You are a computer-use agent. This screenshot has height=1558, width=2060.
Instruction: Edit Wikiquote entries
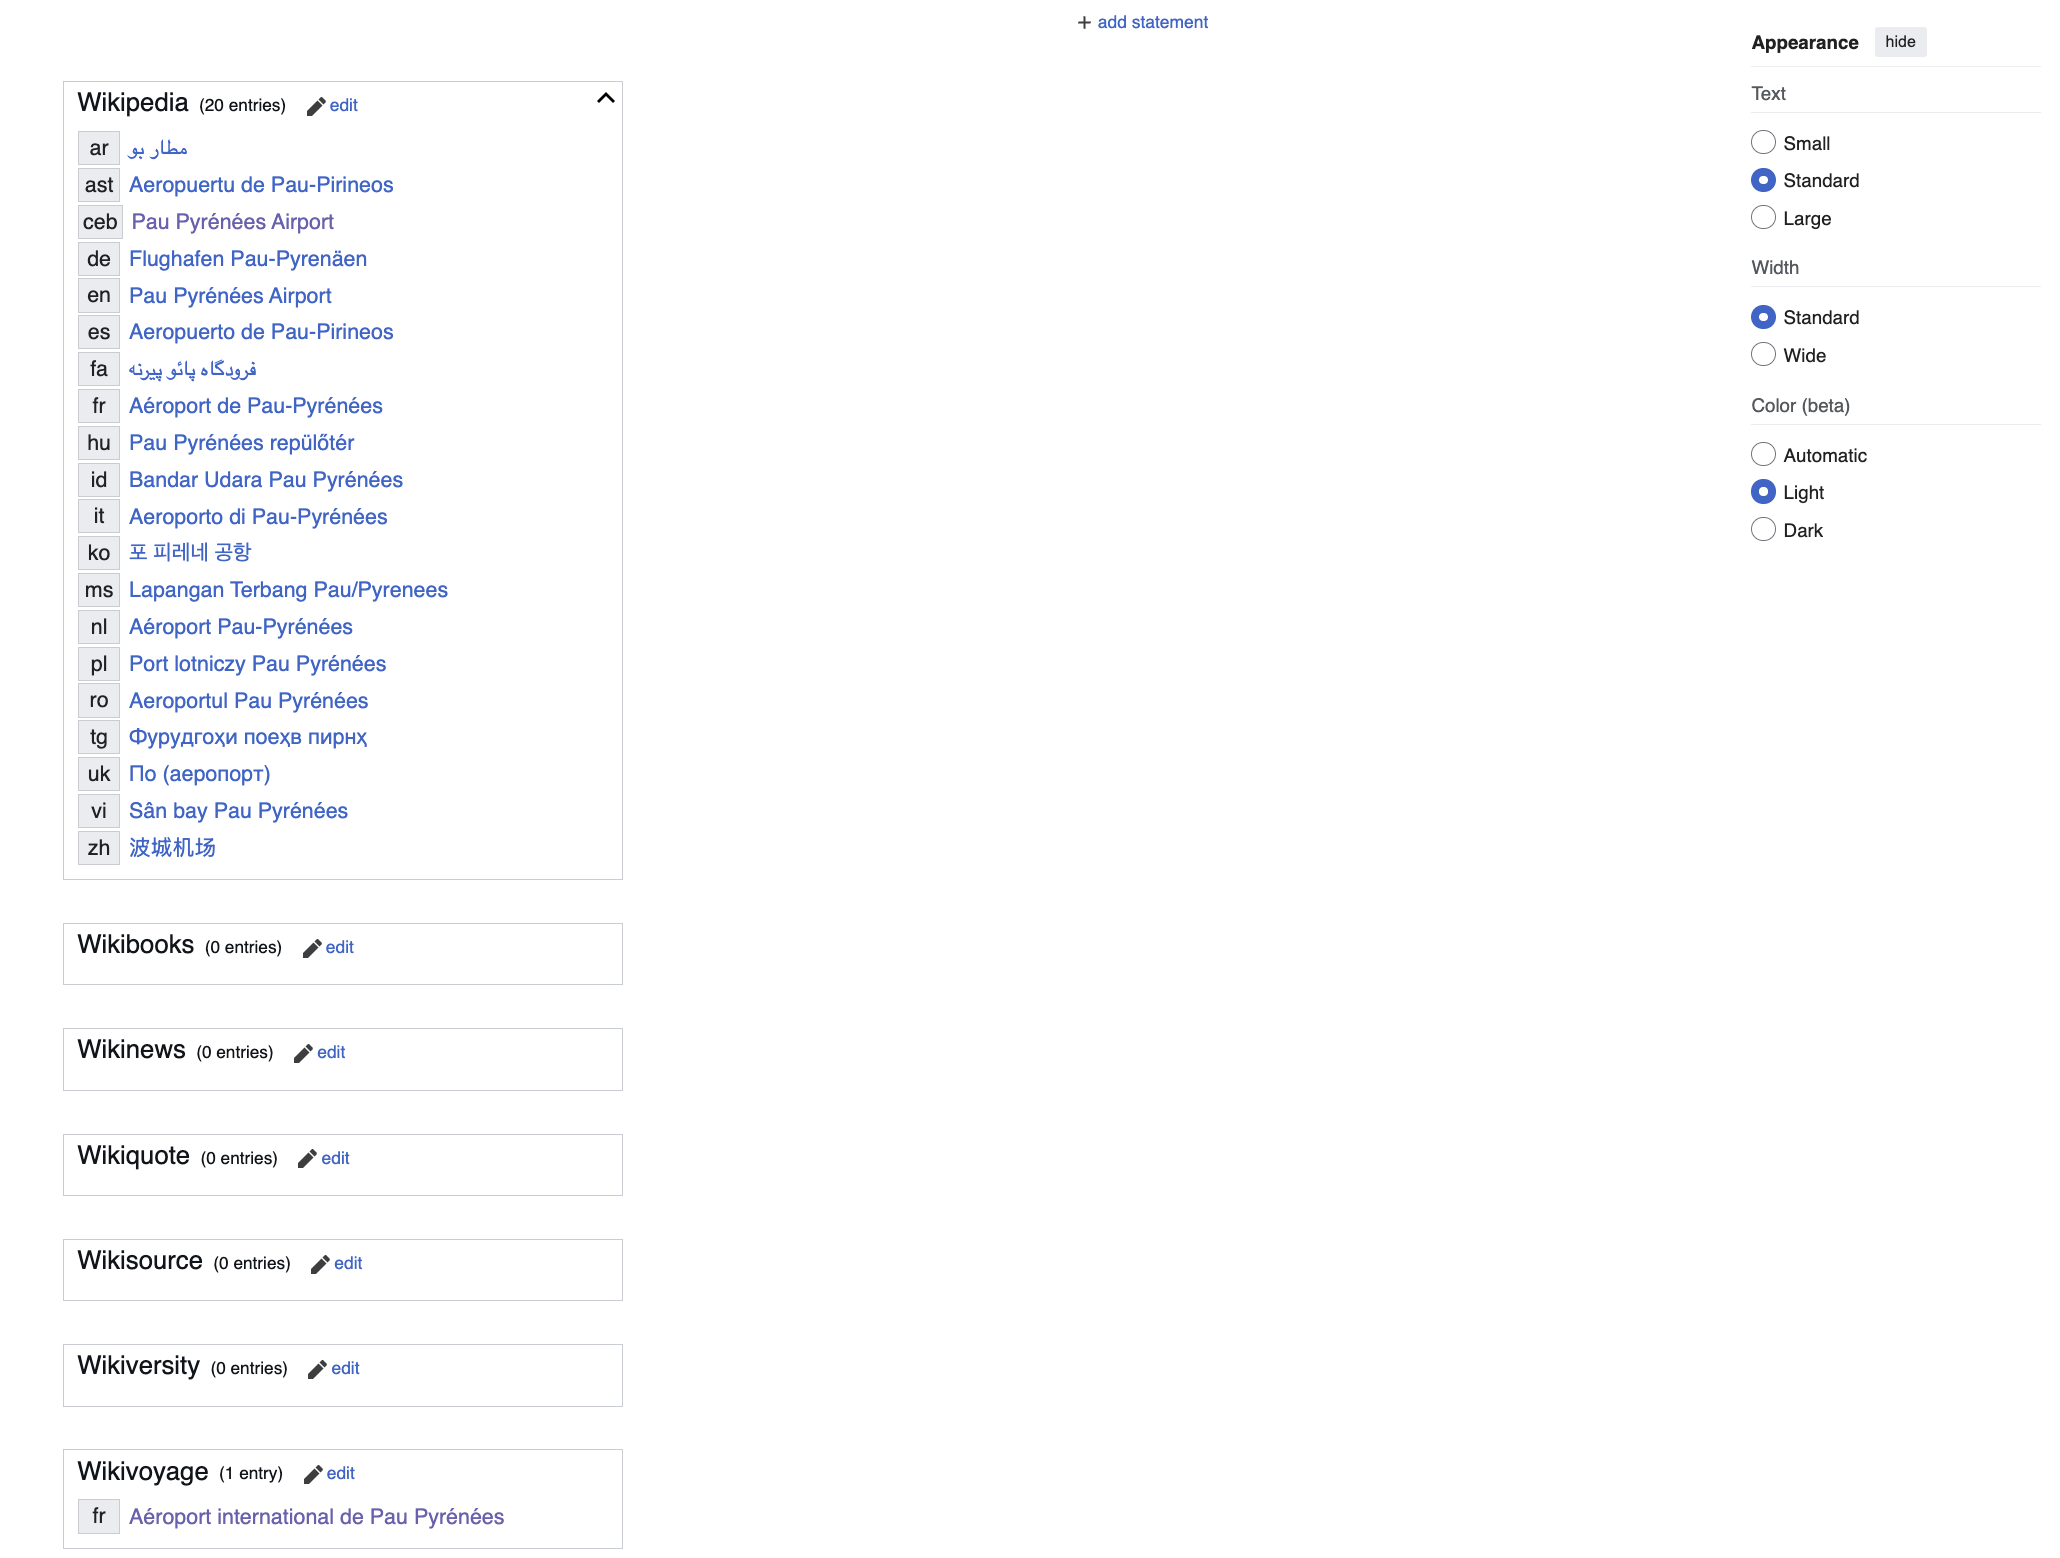coord(335,1158)
